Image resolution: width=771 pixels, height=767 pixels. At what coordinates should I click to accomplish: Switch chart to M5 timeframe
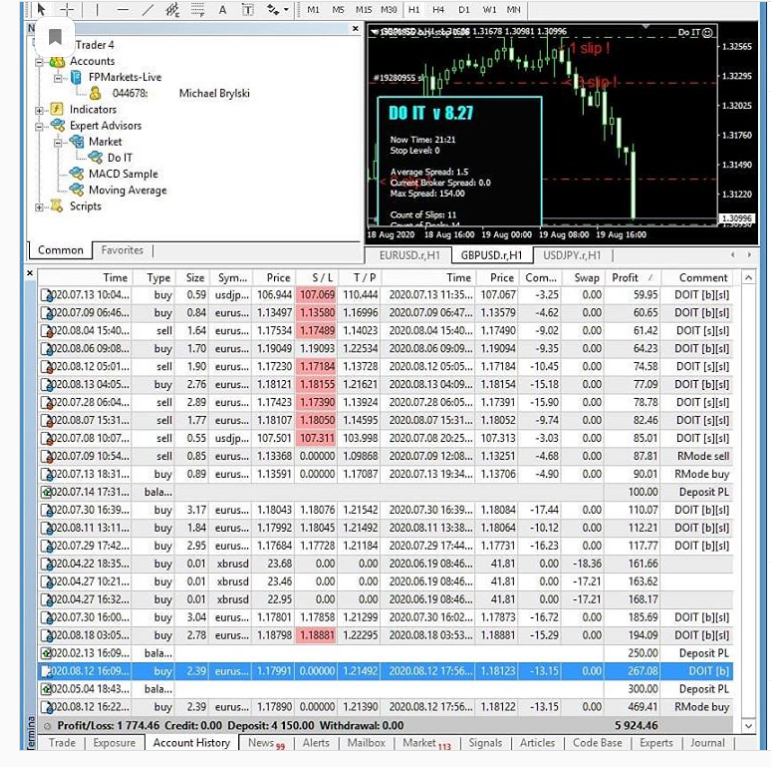pos(338,9)
